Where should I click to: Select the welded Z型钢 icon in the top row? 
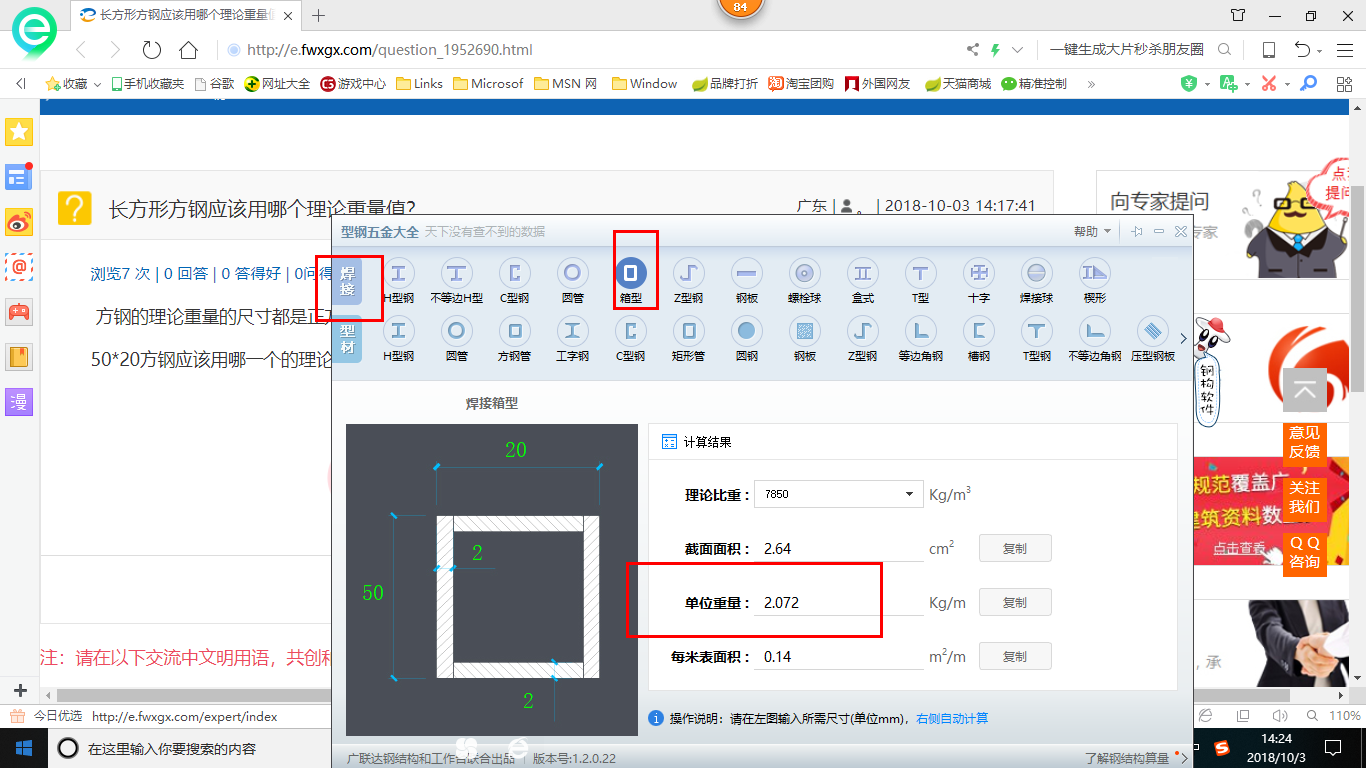[x=688, y=272]
